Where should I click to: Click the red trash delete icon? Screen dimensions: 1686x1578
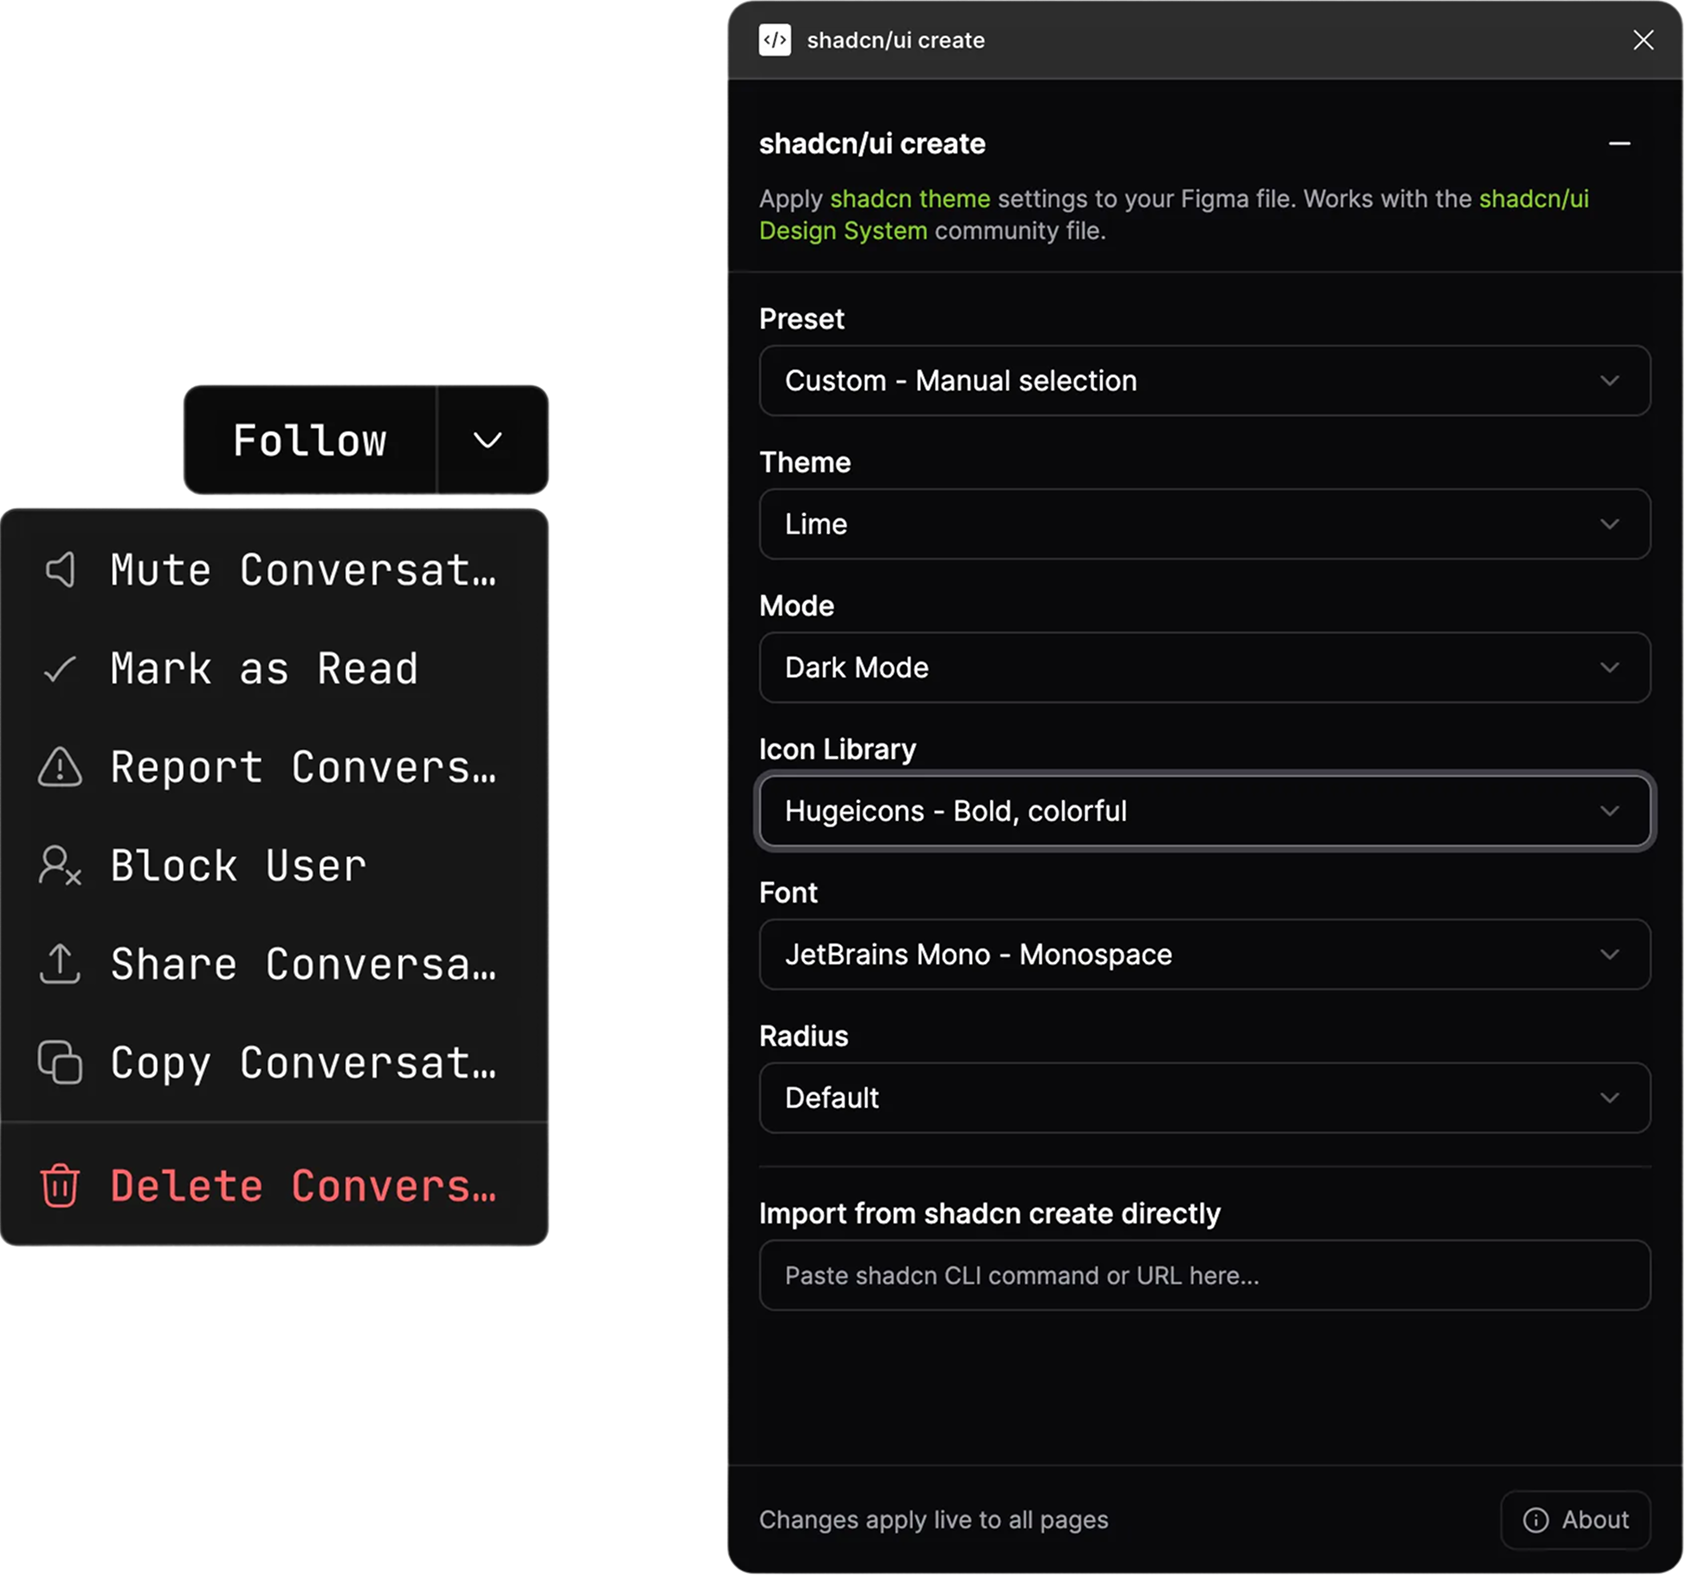pos(60,1186)
